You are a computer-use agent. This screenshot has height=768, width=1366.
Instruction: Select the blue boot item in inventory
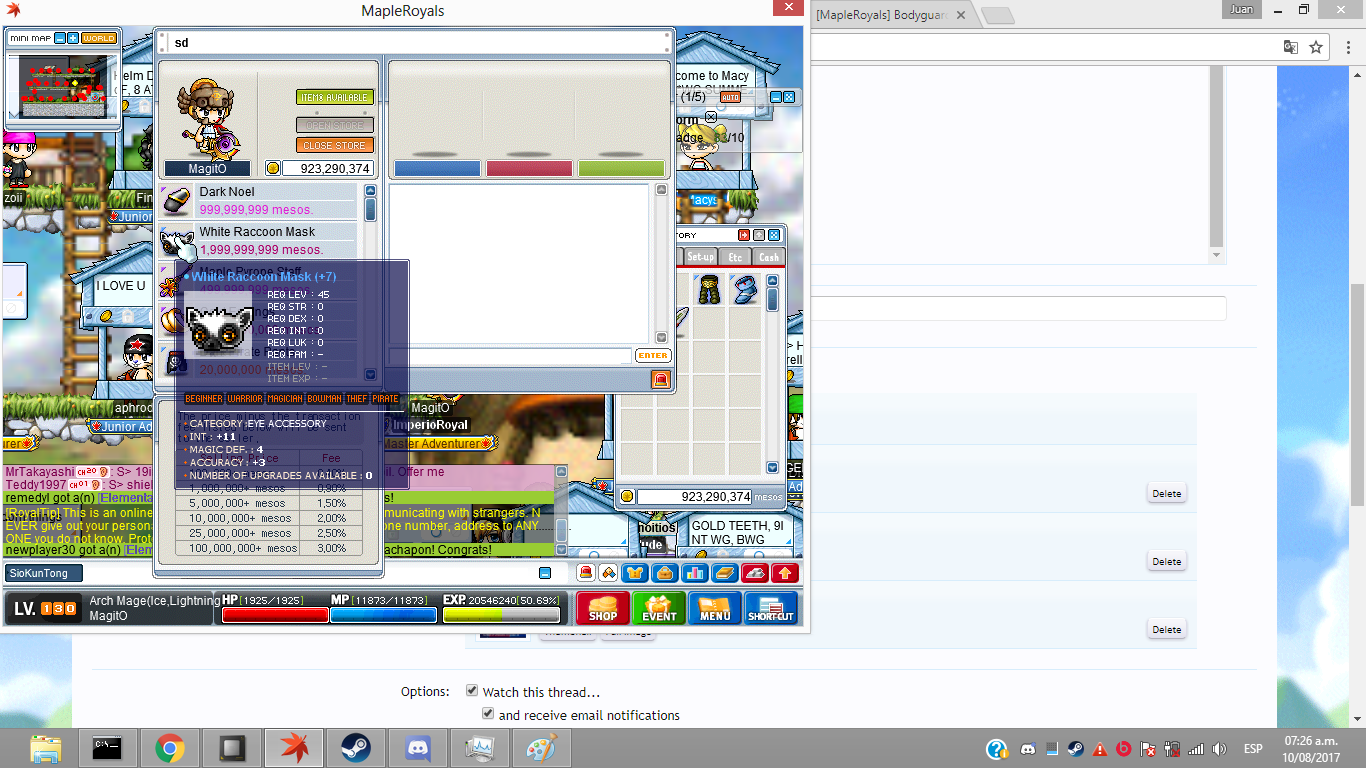pos(745,290)
